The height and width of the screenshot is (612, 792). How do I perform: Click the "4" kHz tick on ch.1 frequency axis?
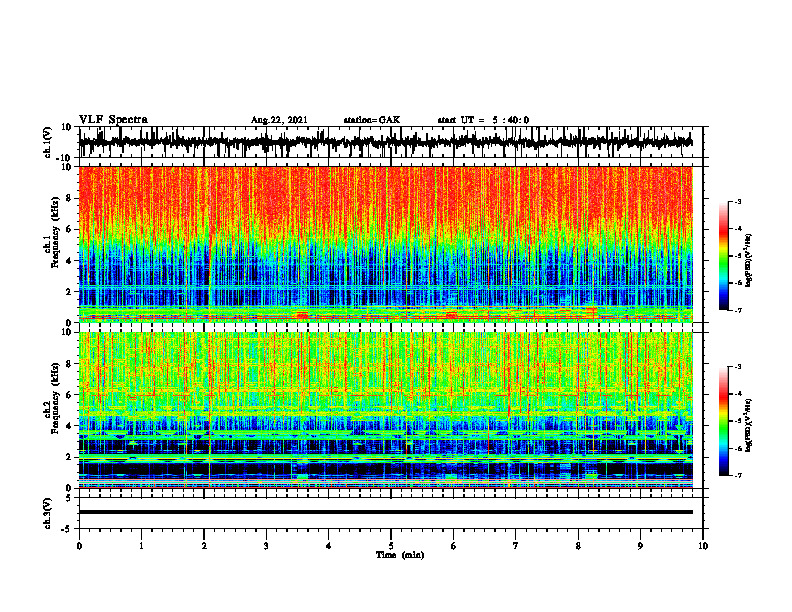click(x=69, y=261)
